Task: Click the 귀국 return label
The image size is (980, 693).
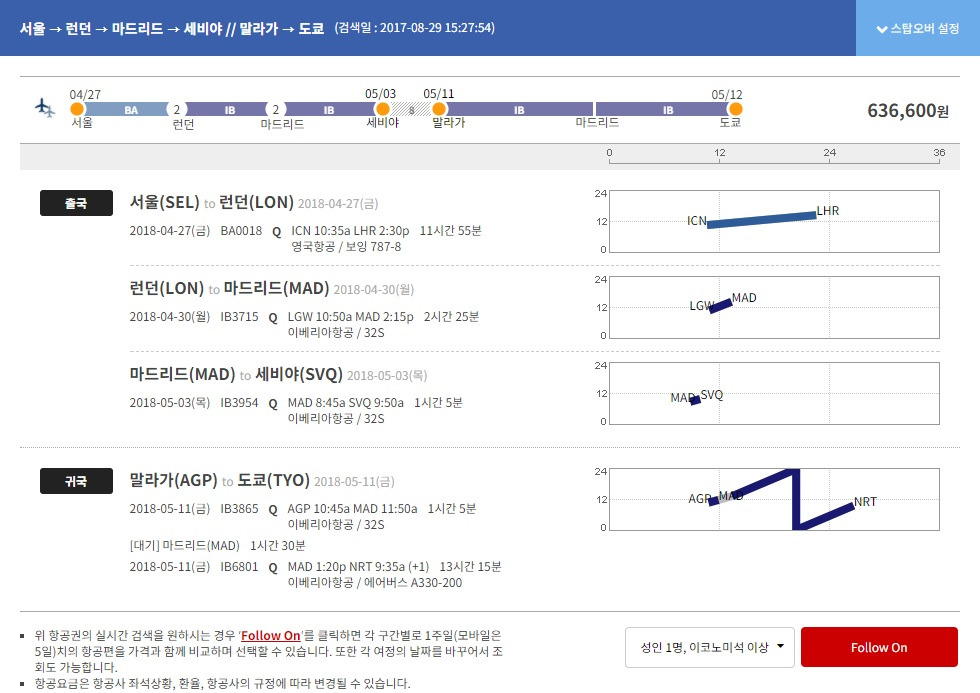Action: tap(76, 481)
